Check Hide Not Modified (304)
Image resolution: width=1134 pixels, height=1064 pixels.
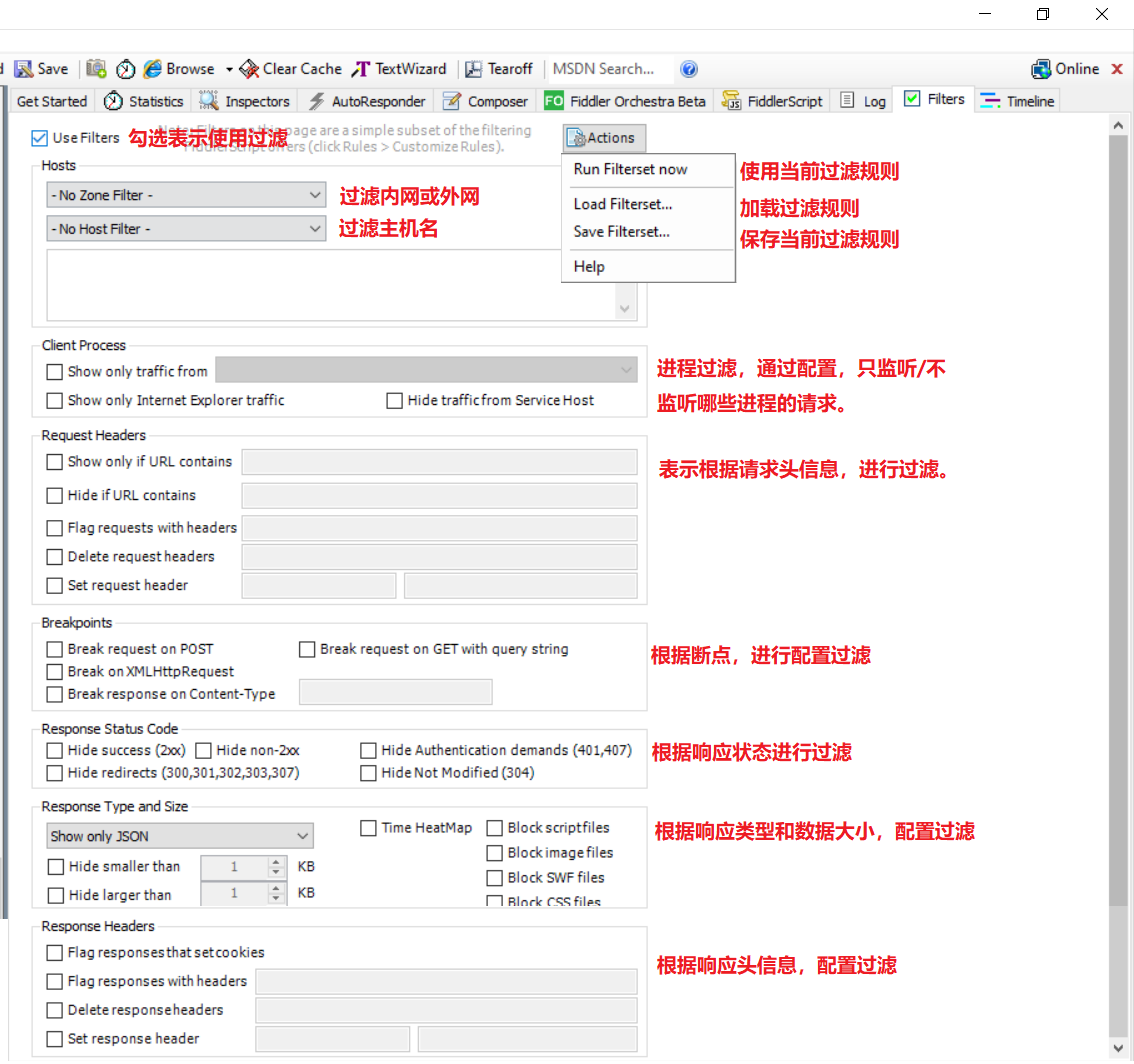click(368, 773)
